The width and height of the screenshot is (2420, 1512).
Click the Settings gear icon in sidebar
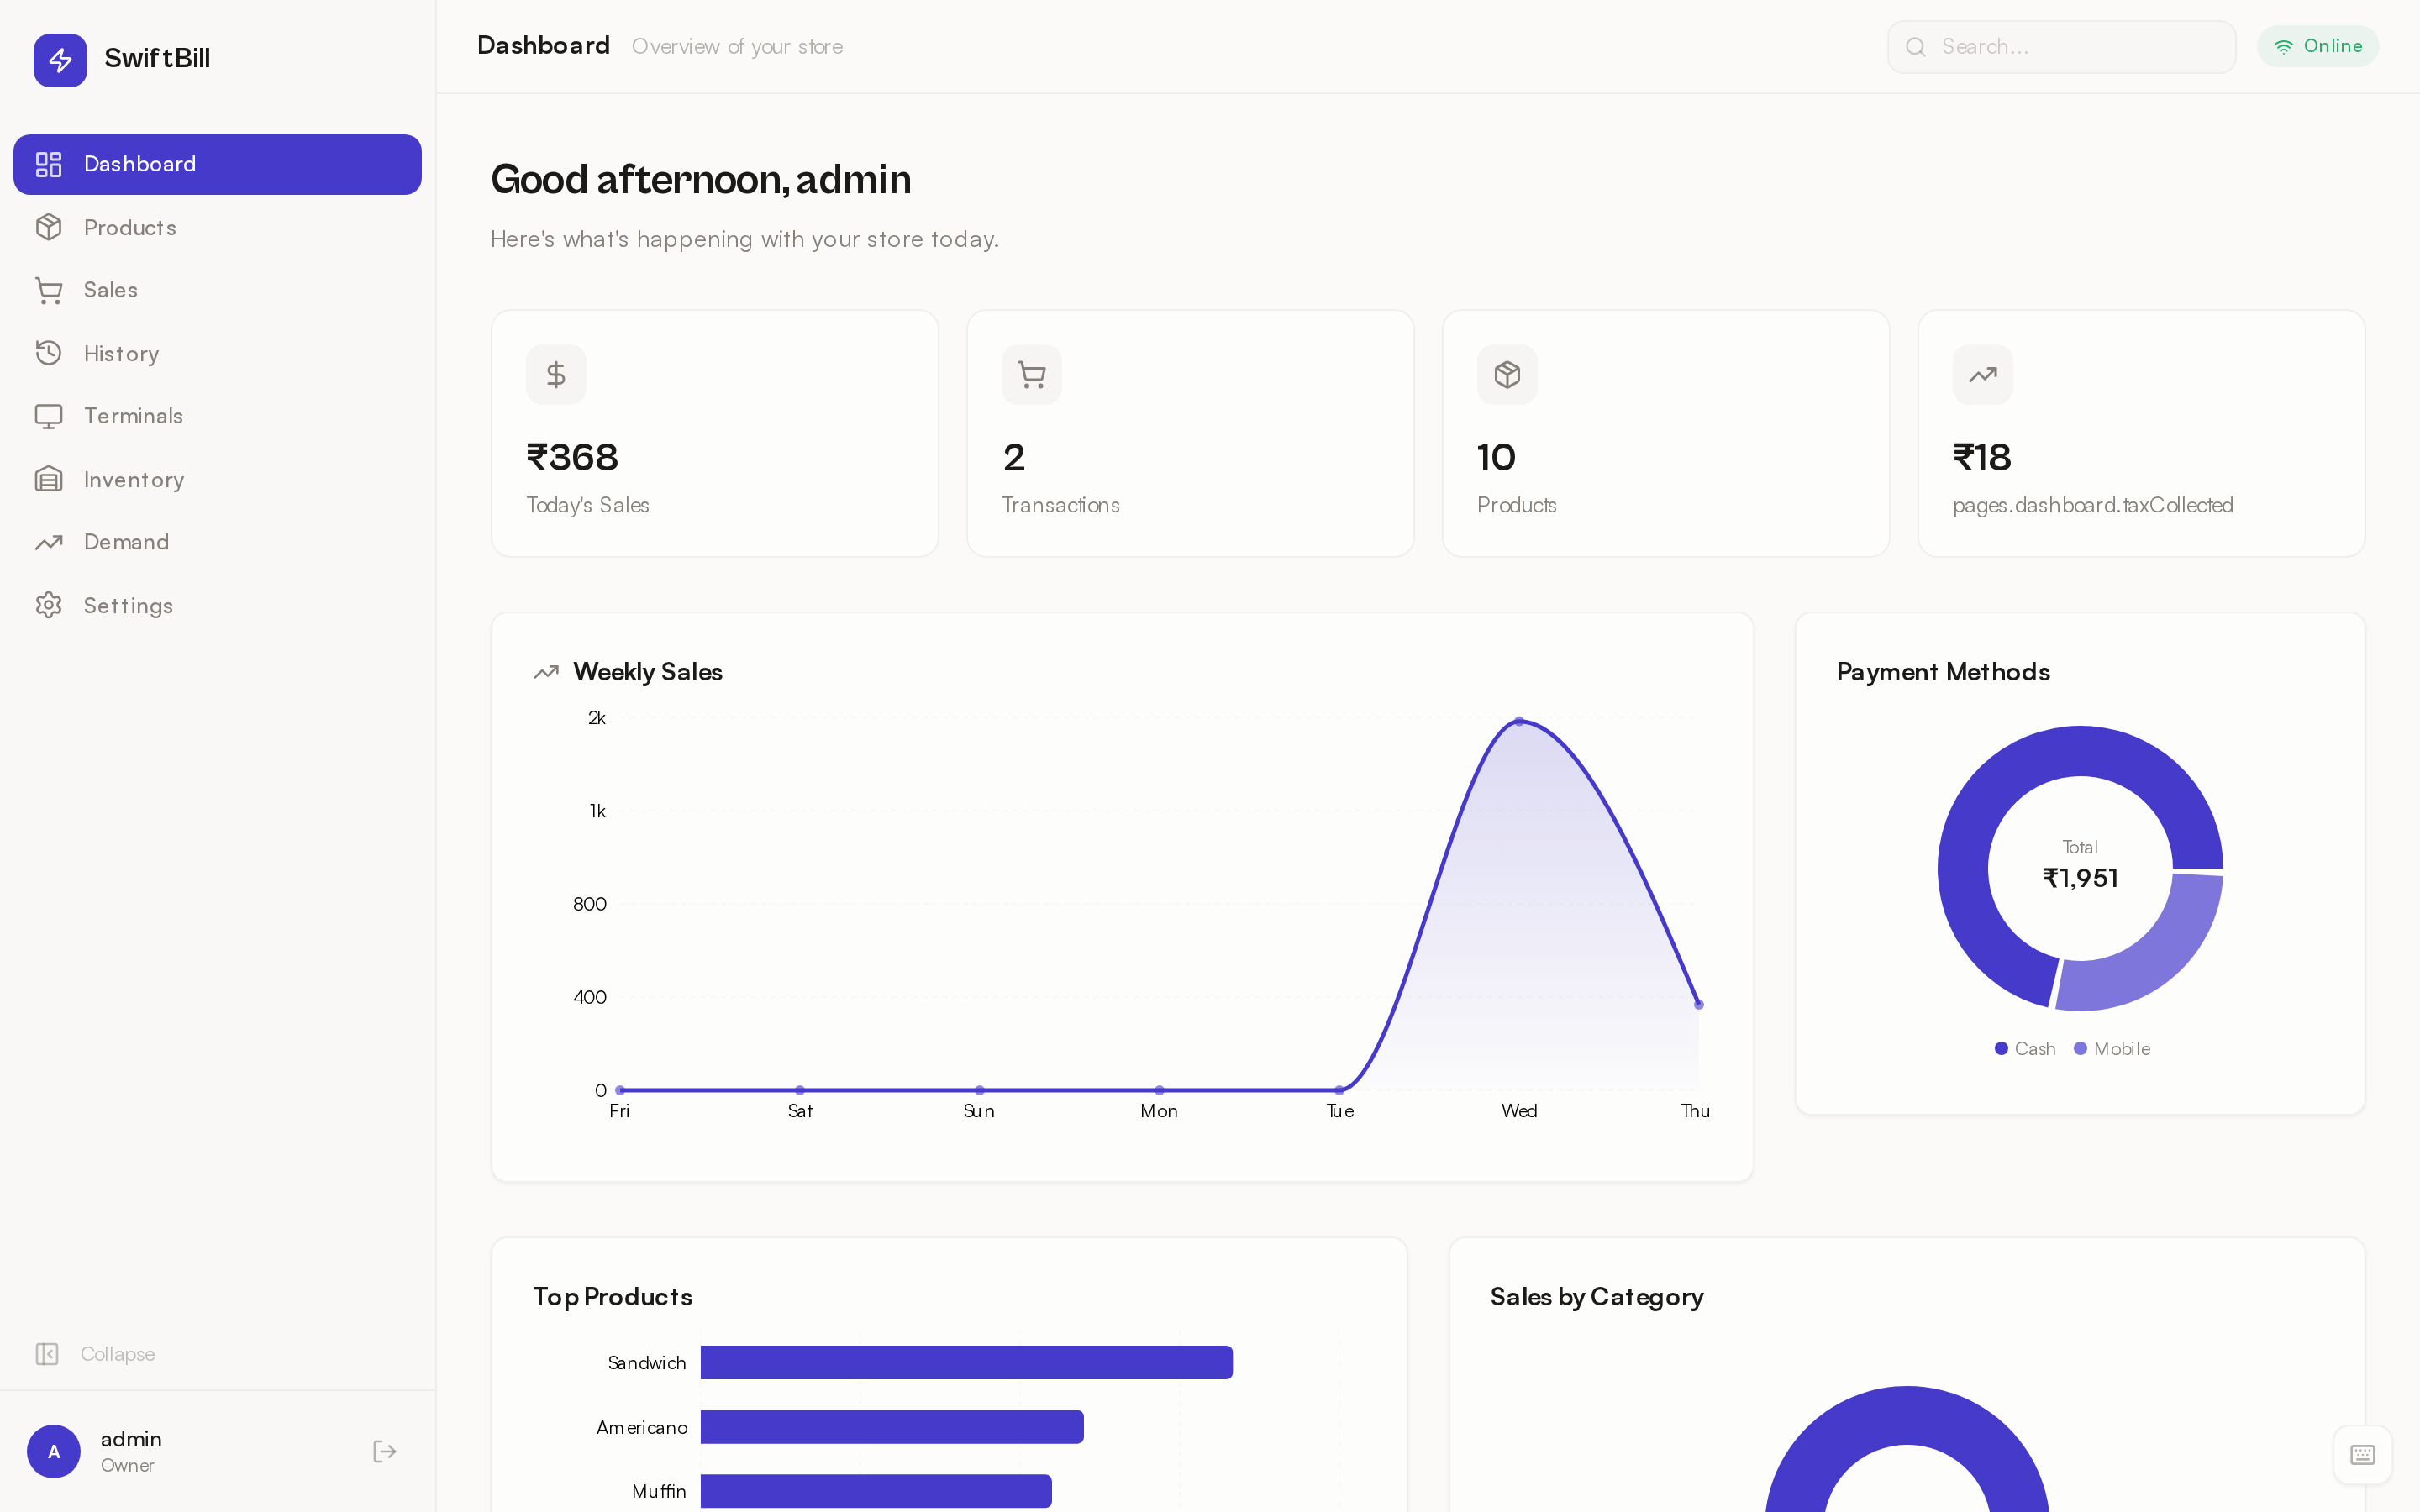click(48, 605)
